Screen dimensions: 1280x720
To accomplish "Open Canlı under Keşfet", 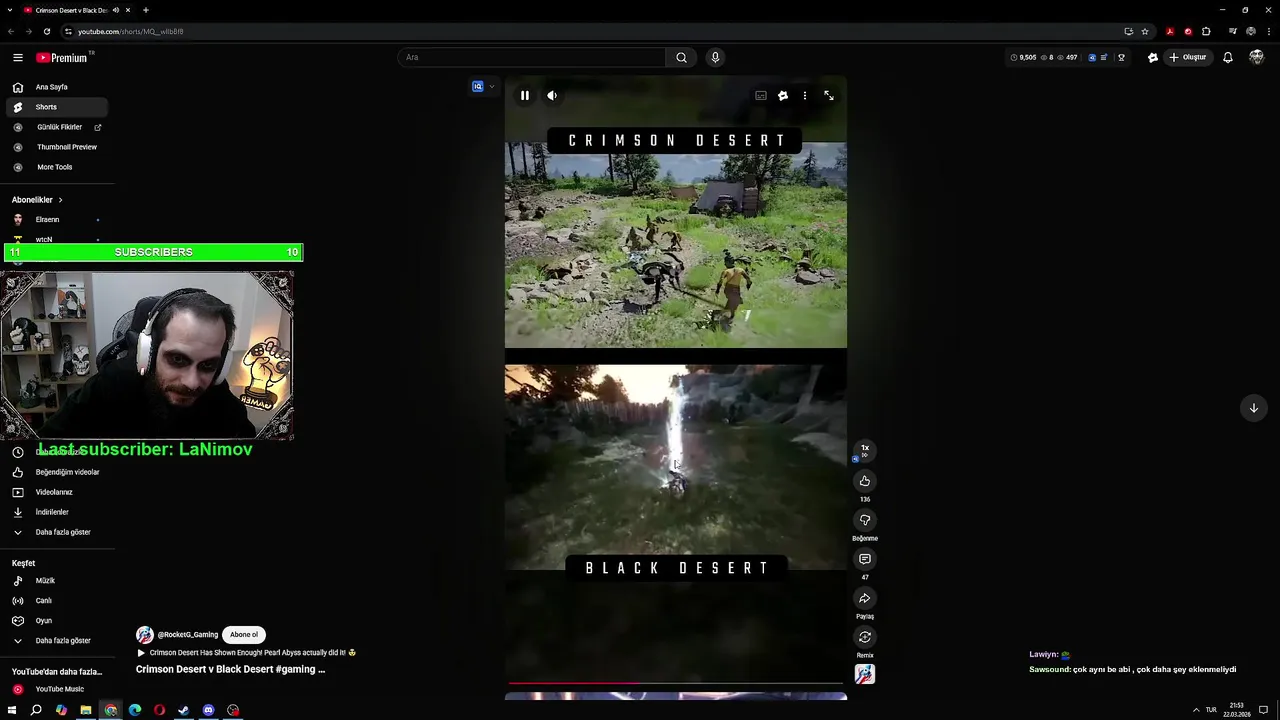I will pyautogui.click(x=57, y=600).
